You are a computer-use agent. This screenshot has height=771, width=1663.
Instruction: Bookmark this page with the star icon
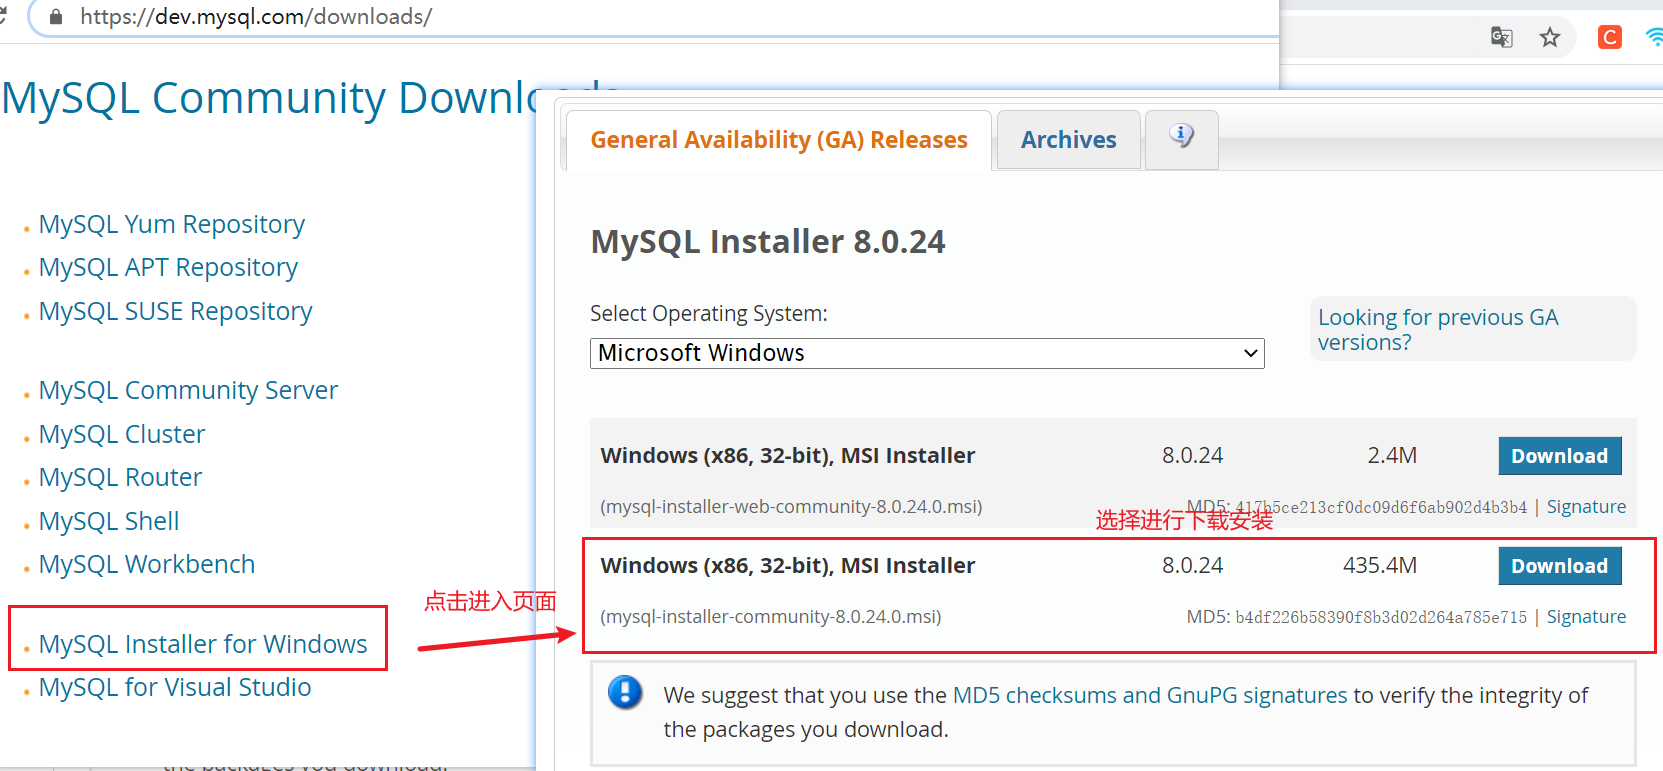[1550, 38]
